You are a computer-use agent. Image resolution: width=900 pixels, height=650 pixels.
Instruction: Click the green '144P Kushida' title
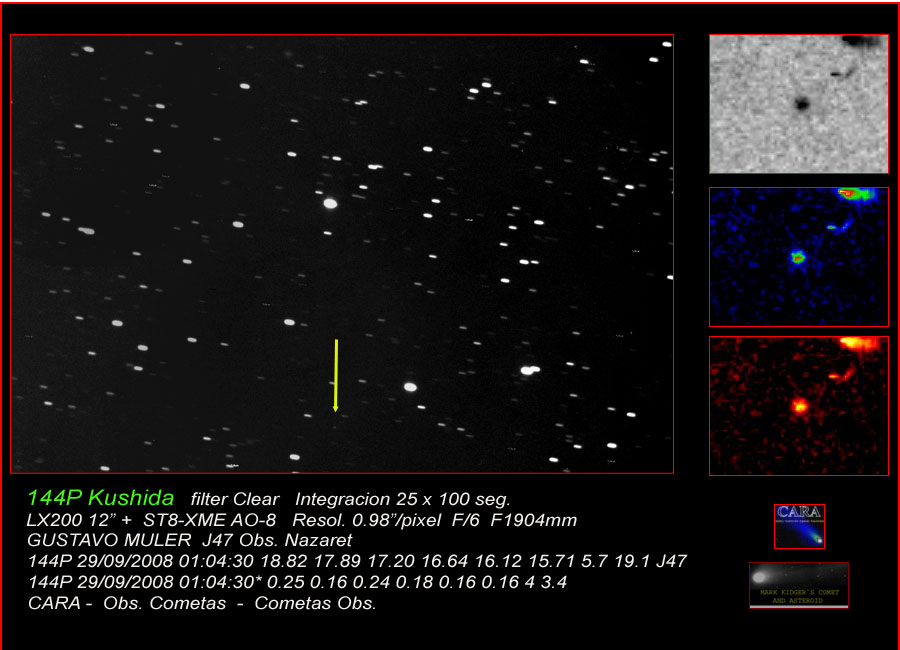tap(100, 497)
